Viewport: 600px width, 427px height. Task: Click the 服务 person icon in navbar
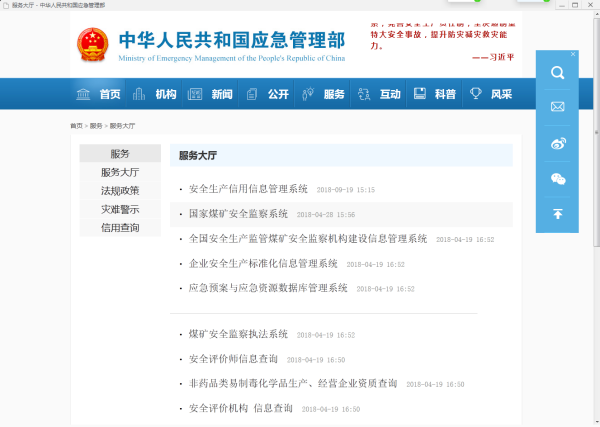point(308,94)
